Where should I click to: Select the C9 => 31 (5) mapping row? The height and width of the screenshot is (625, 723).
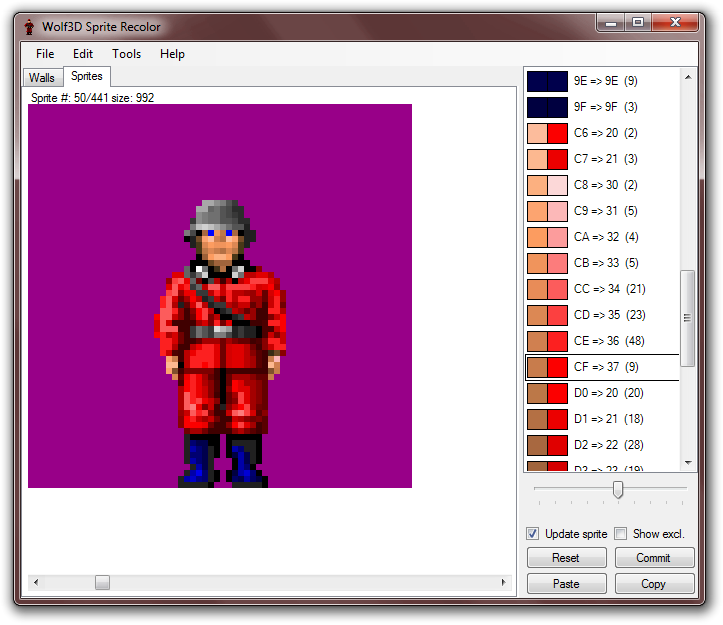click(602, 211)
